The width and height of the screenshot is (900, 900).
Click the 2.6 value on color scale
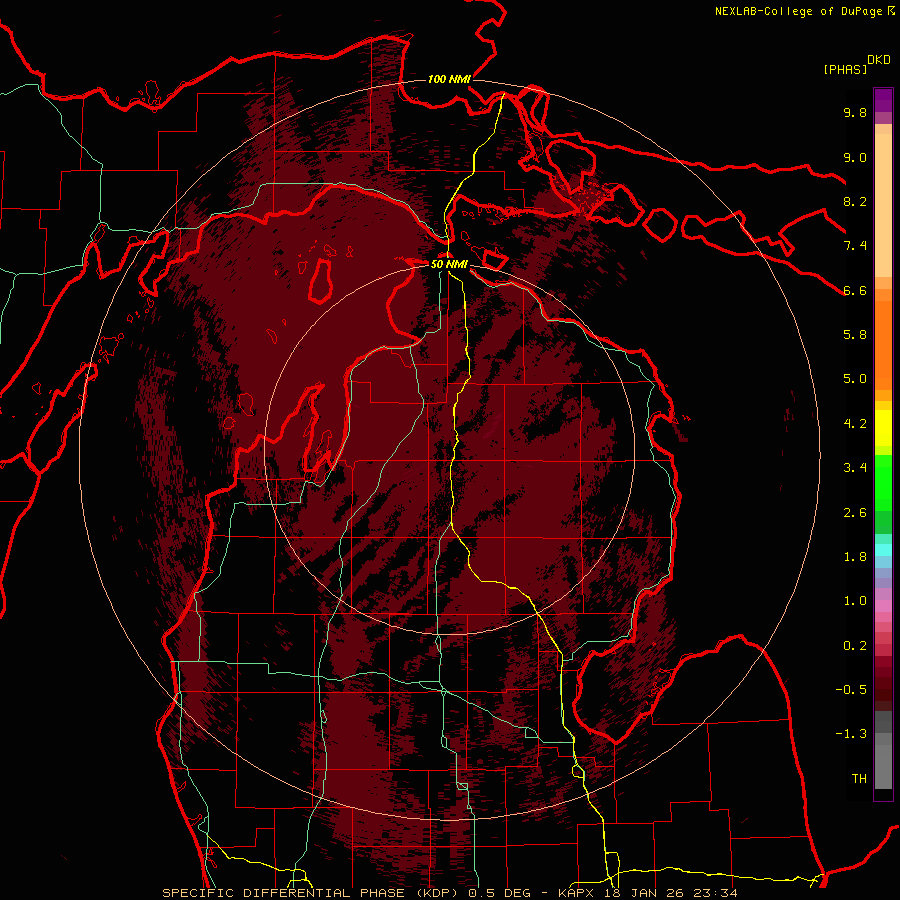tap(855, 513)
